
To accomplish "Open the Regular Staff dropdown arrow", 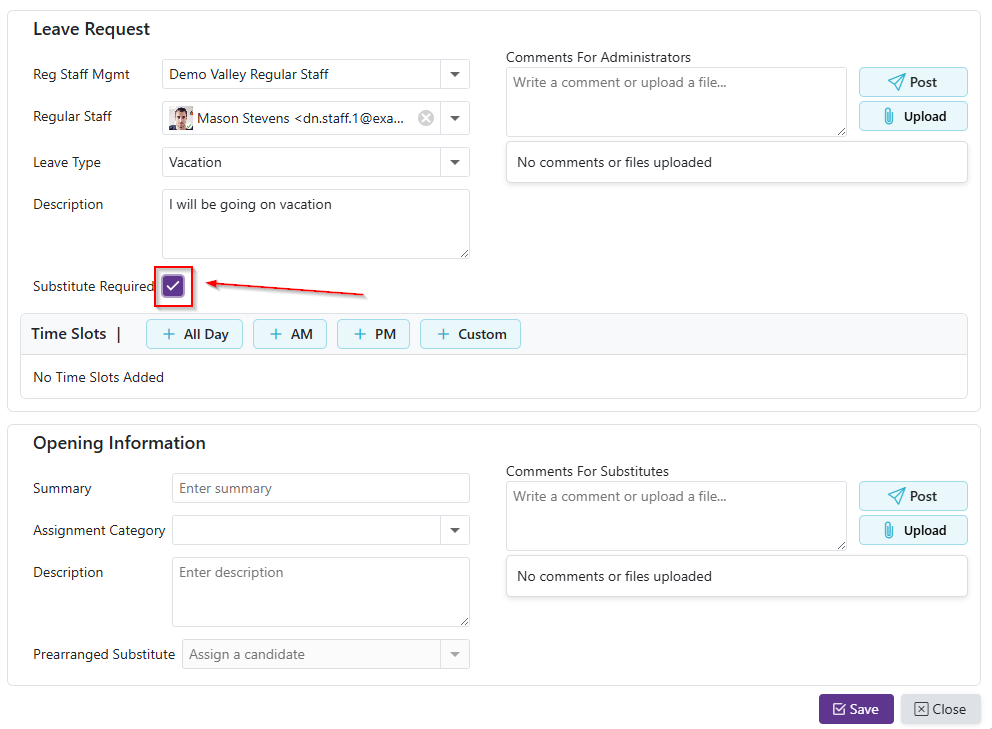I will pos(455,118).
